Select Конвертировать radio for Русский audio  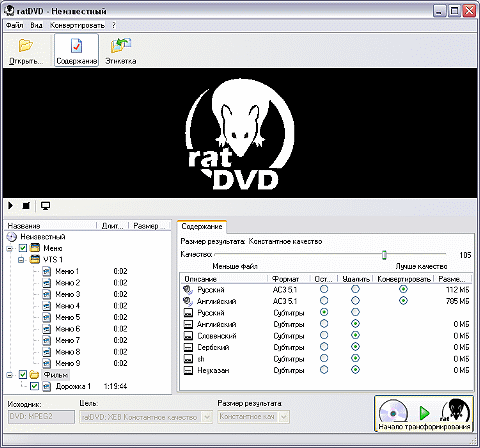click(403, 289)
